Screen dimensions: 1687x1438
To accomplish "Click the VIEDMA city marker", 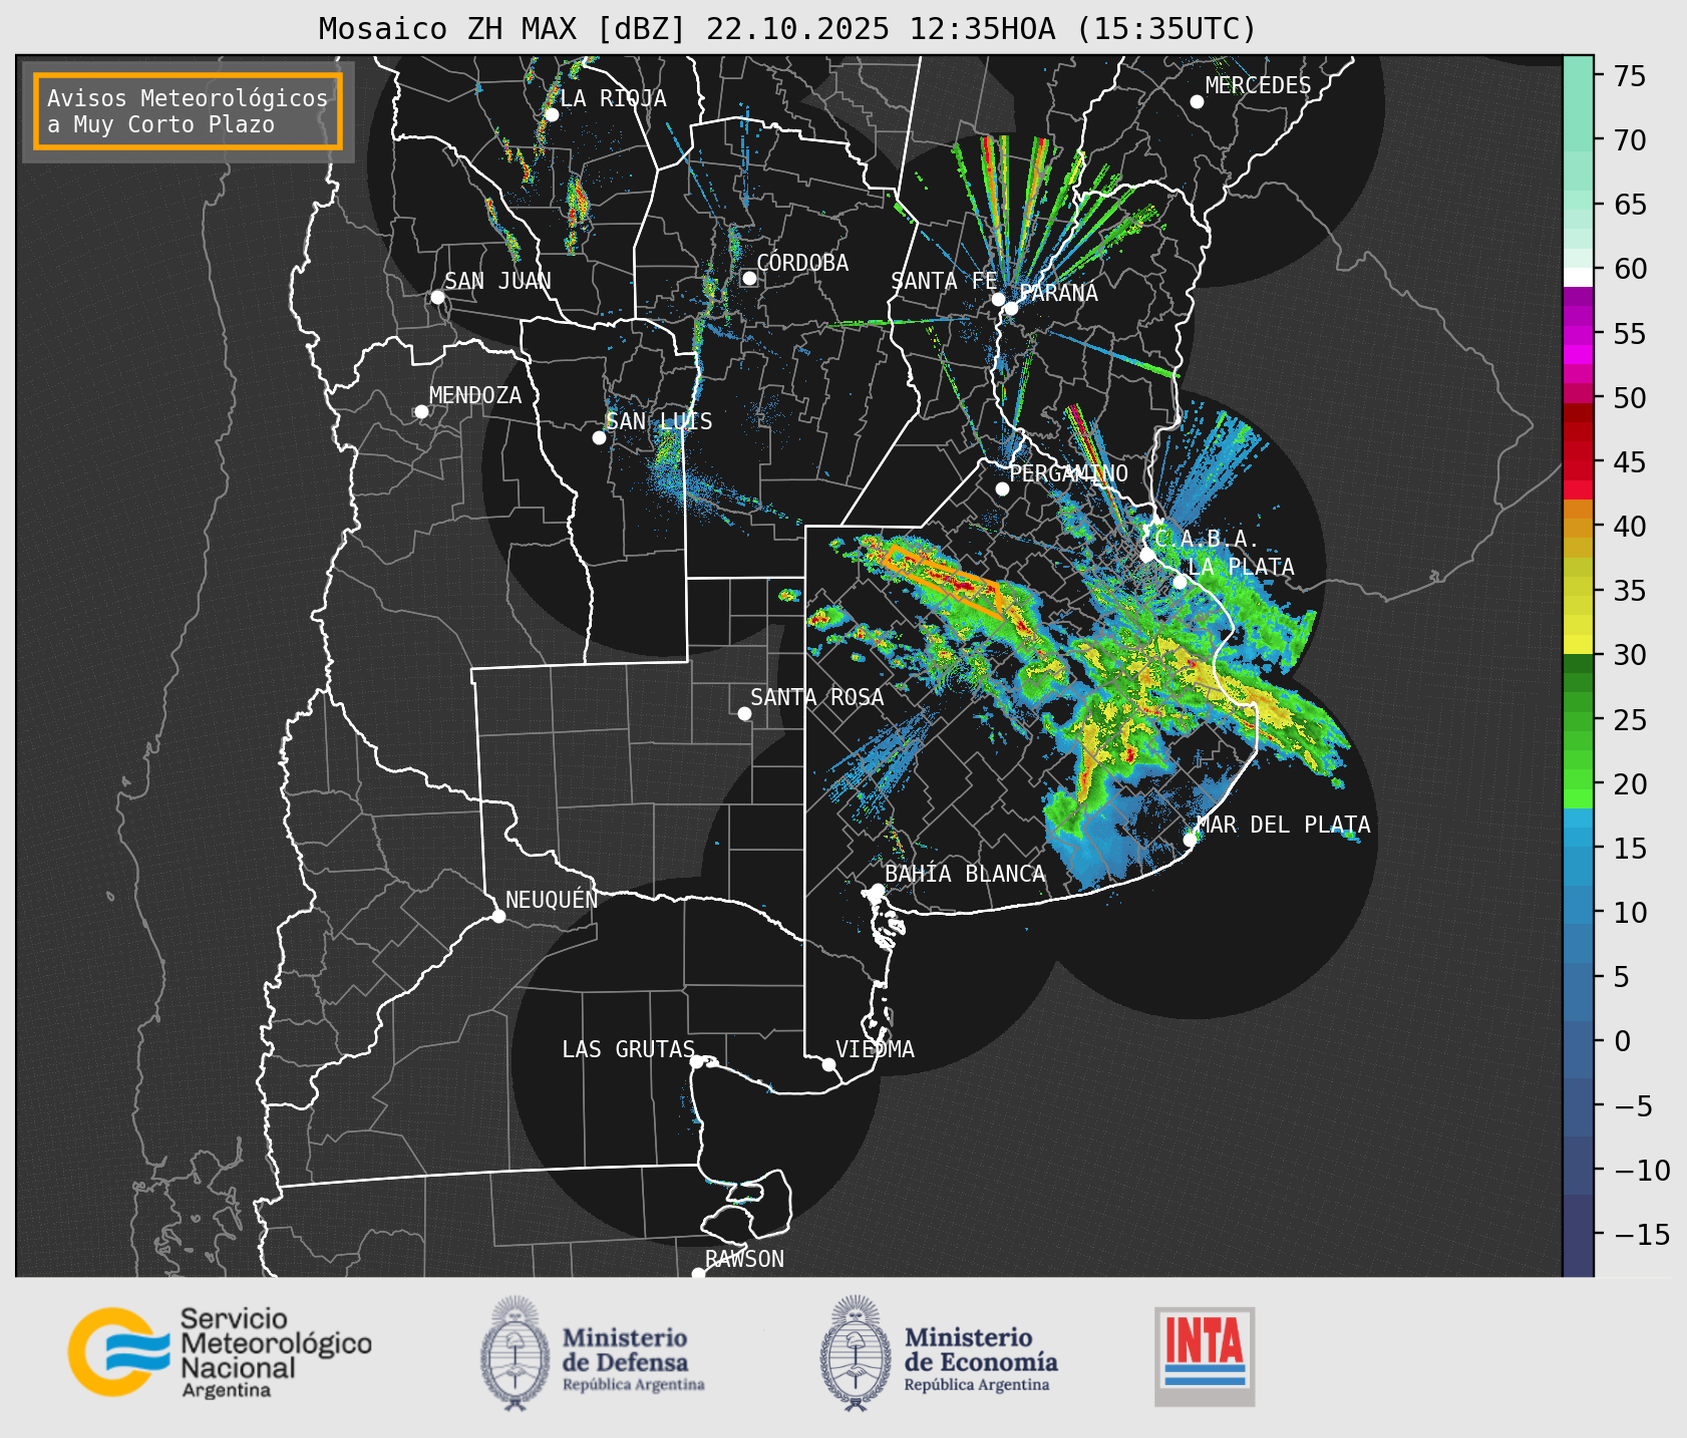I will pyautogui.click(x=829, y=1064).
